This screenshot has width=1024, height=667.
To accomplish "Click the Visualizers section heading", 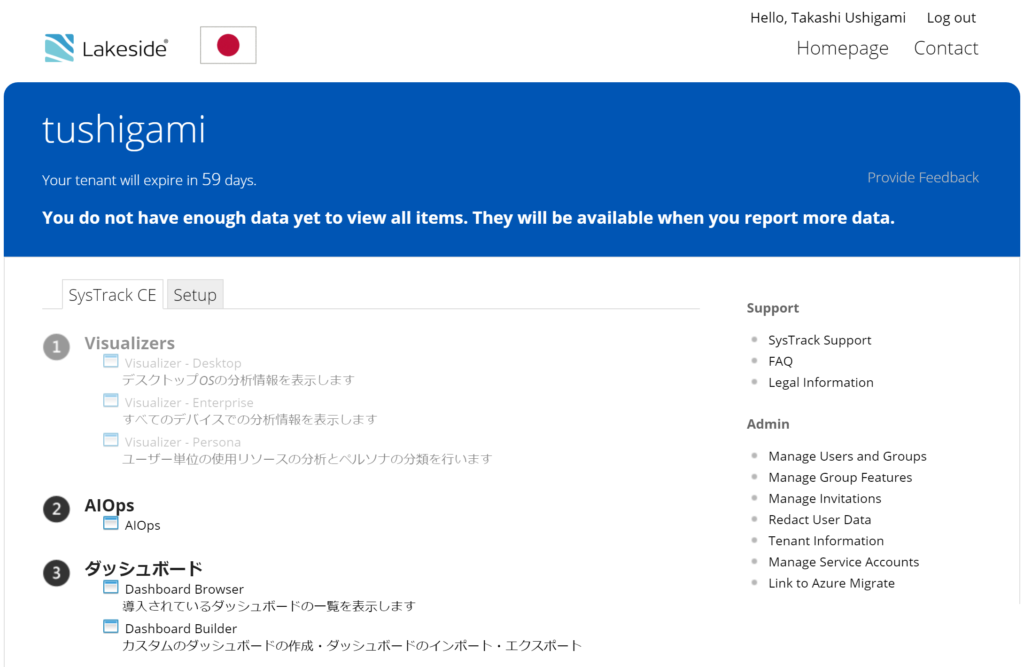I will click(129, 343).
